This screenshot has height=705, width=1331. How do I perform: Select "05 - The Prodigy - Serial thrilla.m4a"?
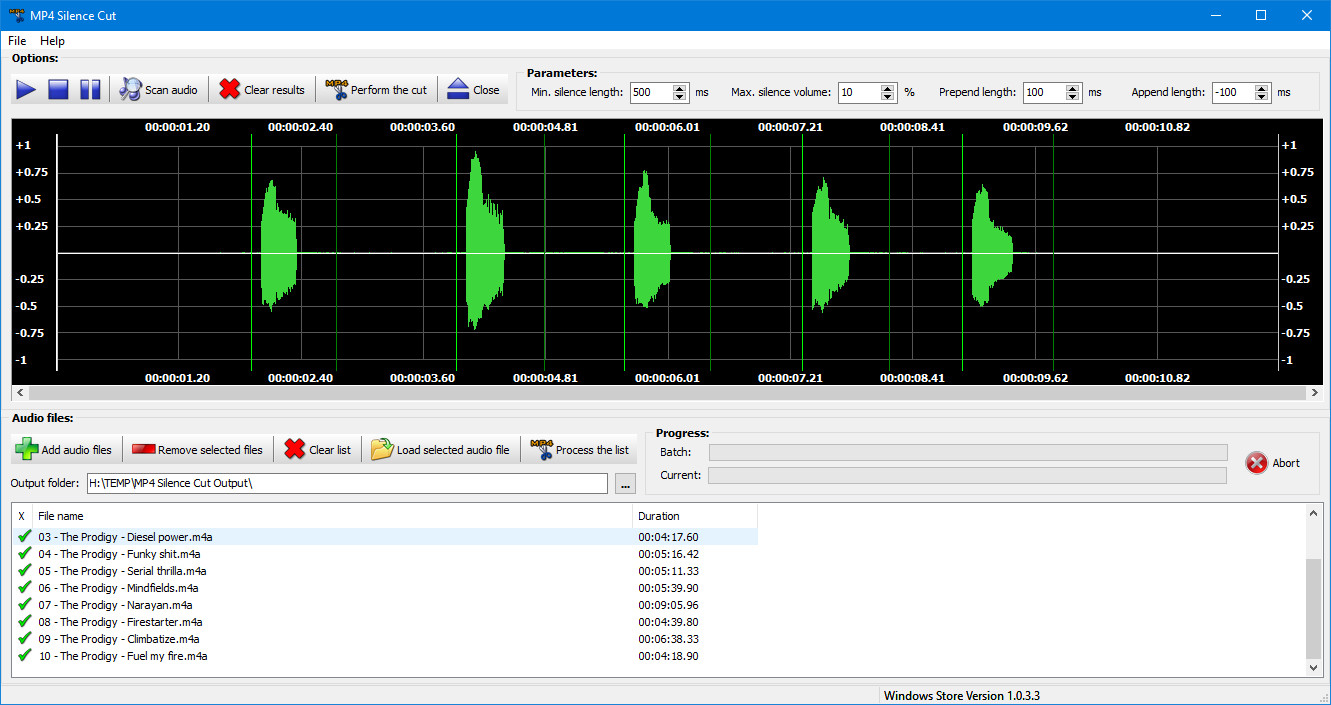click(123, 571)
